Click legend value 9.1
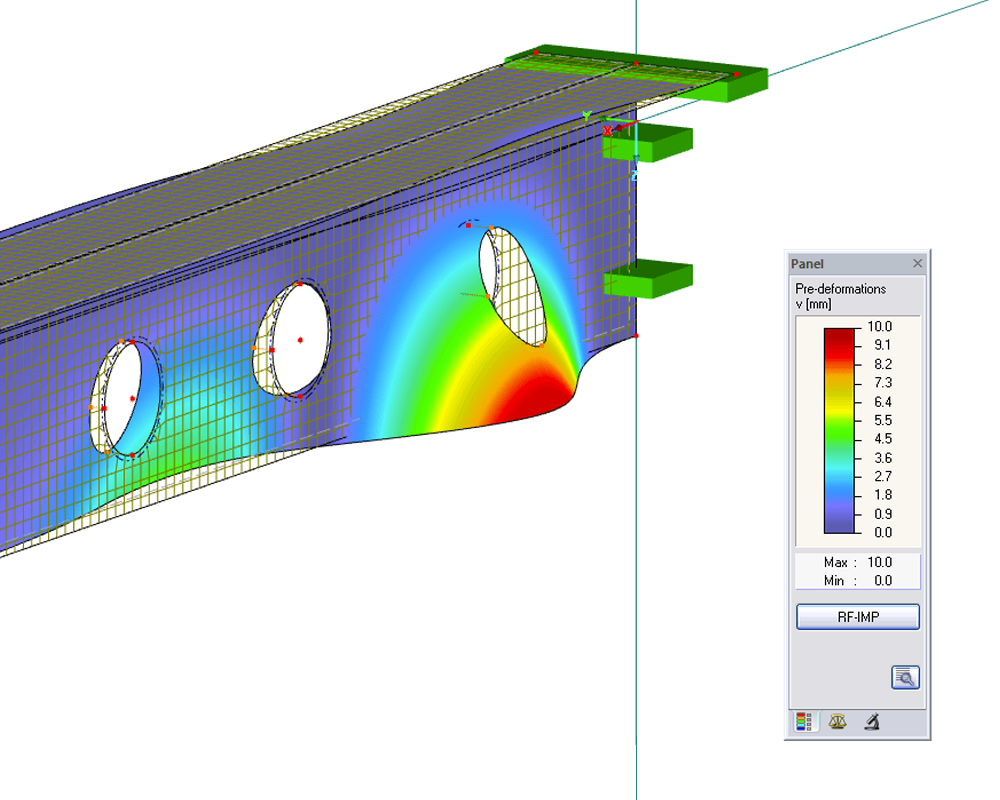Screen dimensions: 1000x800 [883, 345]
